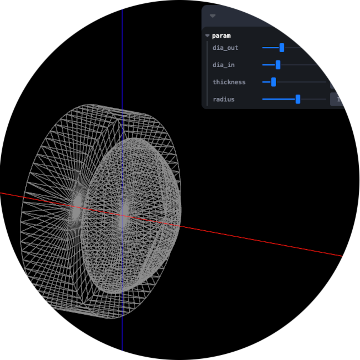Collapse the top panel header arrow
The height and width of the screenshot is (360, 360).
[x=213, y=16]
